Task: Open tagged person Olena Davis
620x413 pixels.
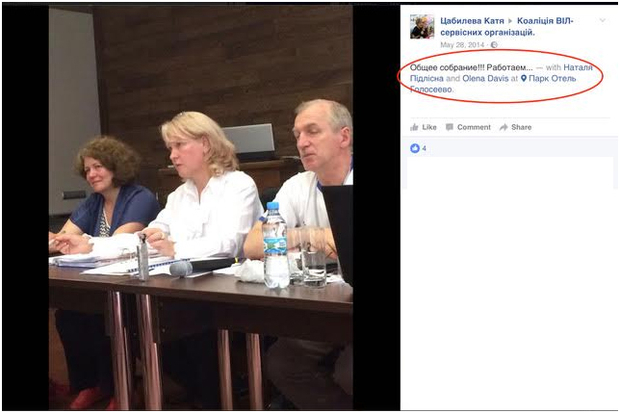Action: pos(485,78)
